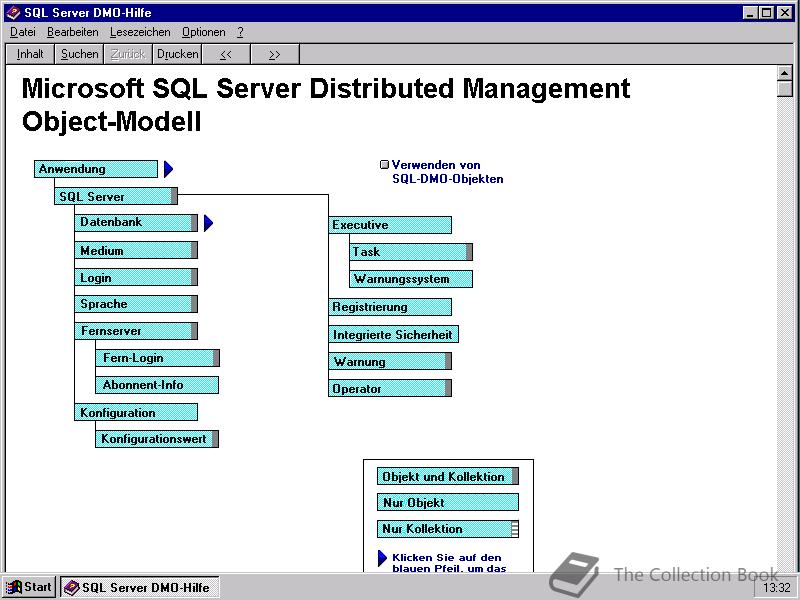This screenshot has width=800, height=600.
Task: Open the ? help menu
Action: (240, 32)
